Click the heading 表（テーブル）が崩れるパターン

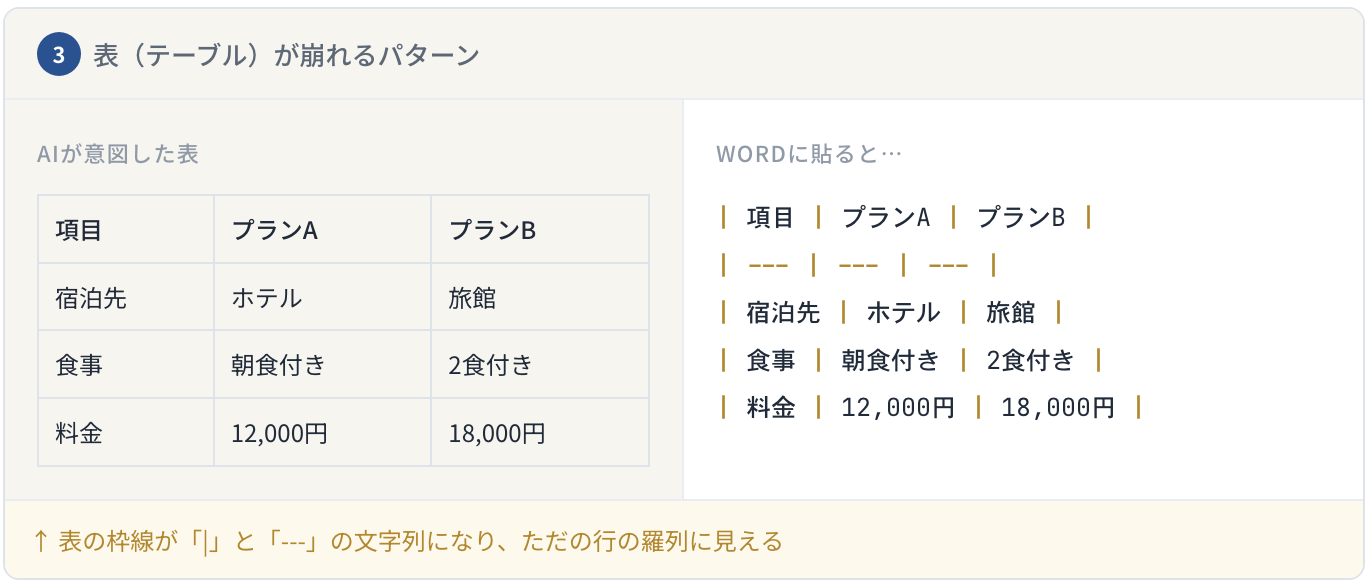tap(286, 55)
